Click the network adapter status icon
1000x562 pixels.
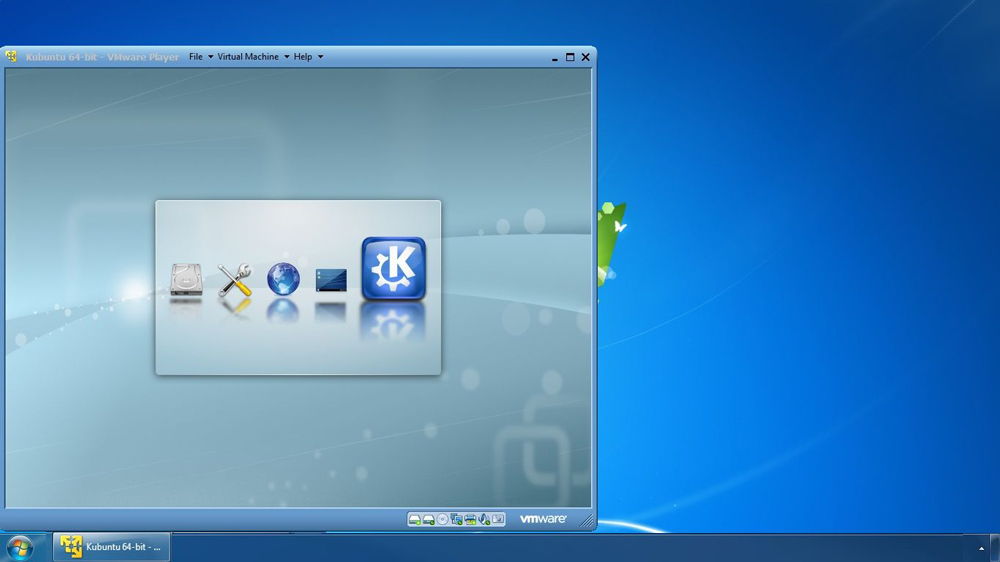(456, 519)
